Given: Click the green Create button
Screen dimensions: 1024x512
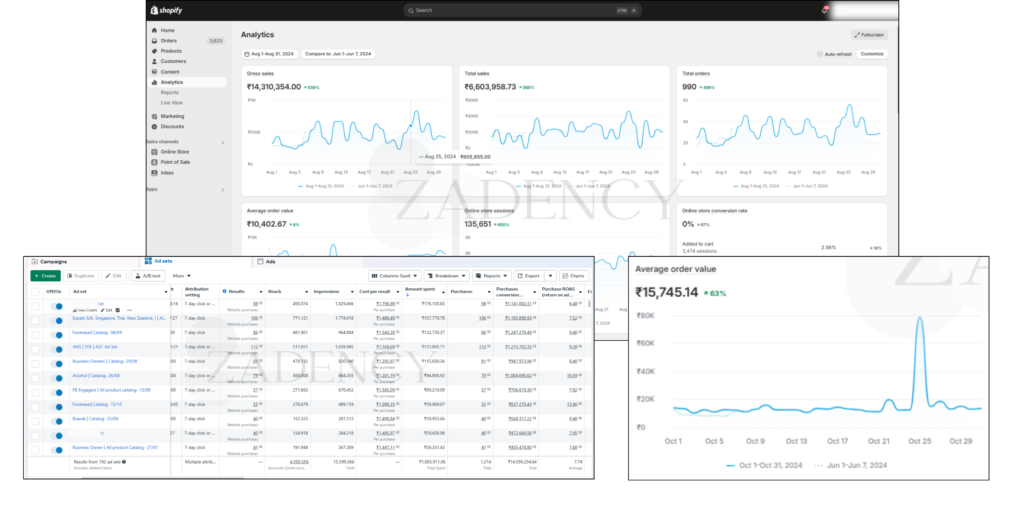Looking at the screenshot, I should tap(45, 275).
